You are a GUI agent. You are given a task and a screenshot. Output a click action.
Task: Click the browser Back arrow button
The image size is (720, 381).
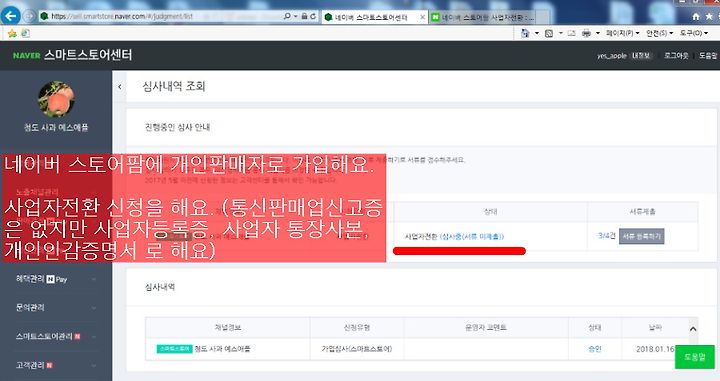click(11, 16)
